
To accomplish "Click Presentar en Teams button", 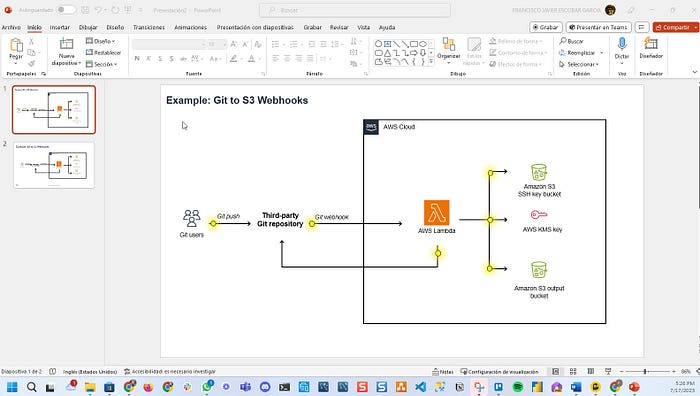I will [x=598, y=27].
